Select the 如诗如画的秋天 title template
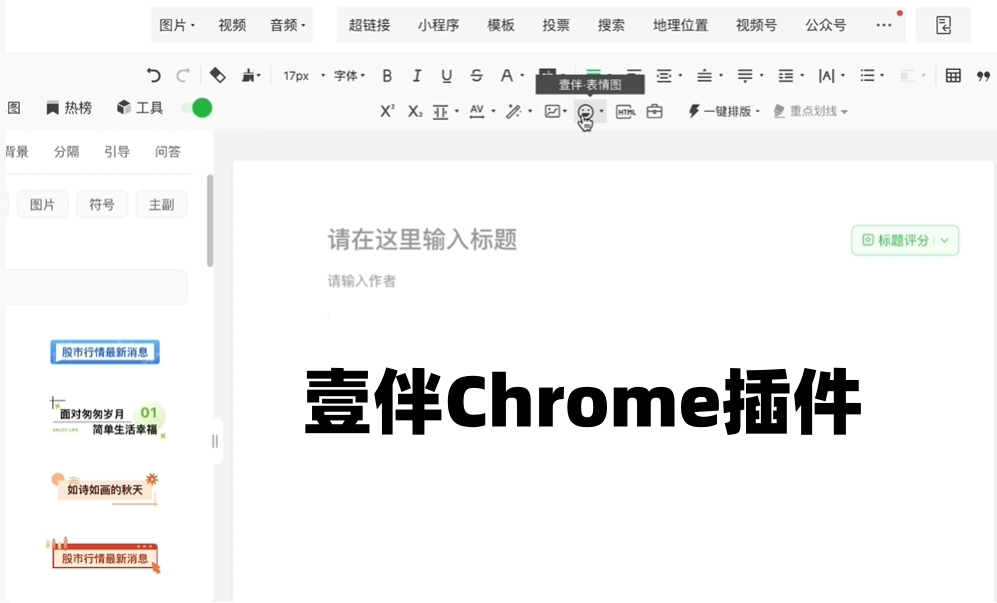This screenshot has width=997, height=603. tap(105, 489)
